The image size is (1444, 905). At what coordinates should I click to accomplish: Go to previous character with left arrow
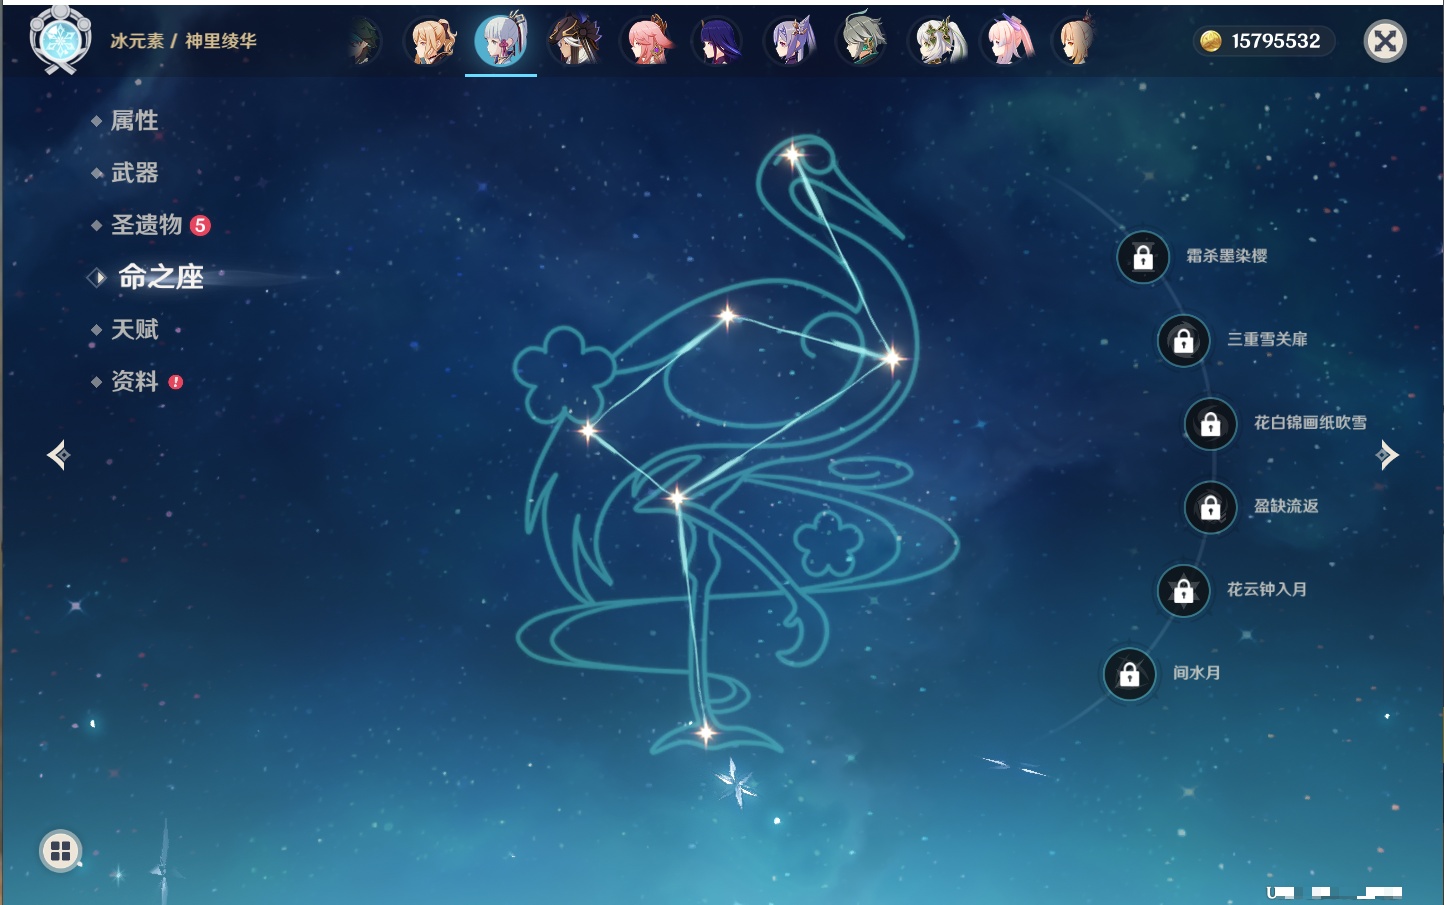click(58, 455)
